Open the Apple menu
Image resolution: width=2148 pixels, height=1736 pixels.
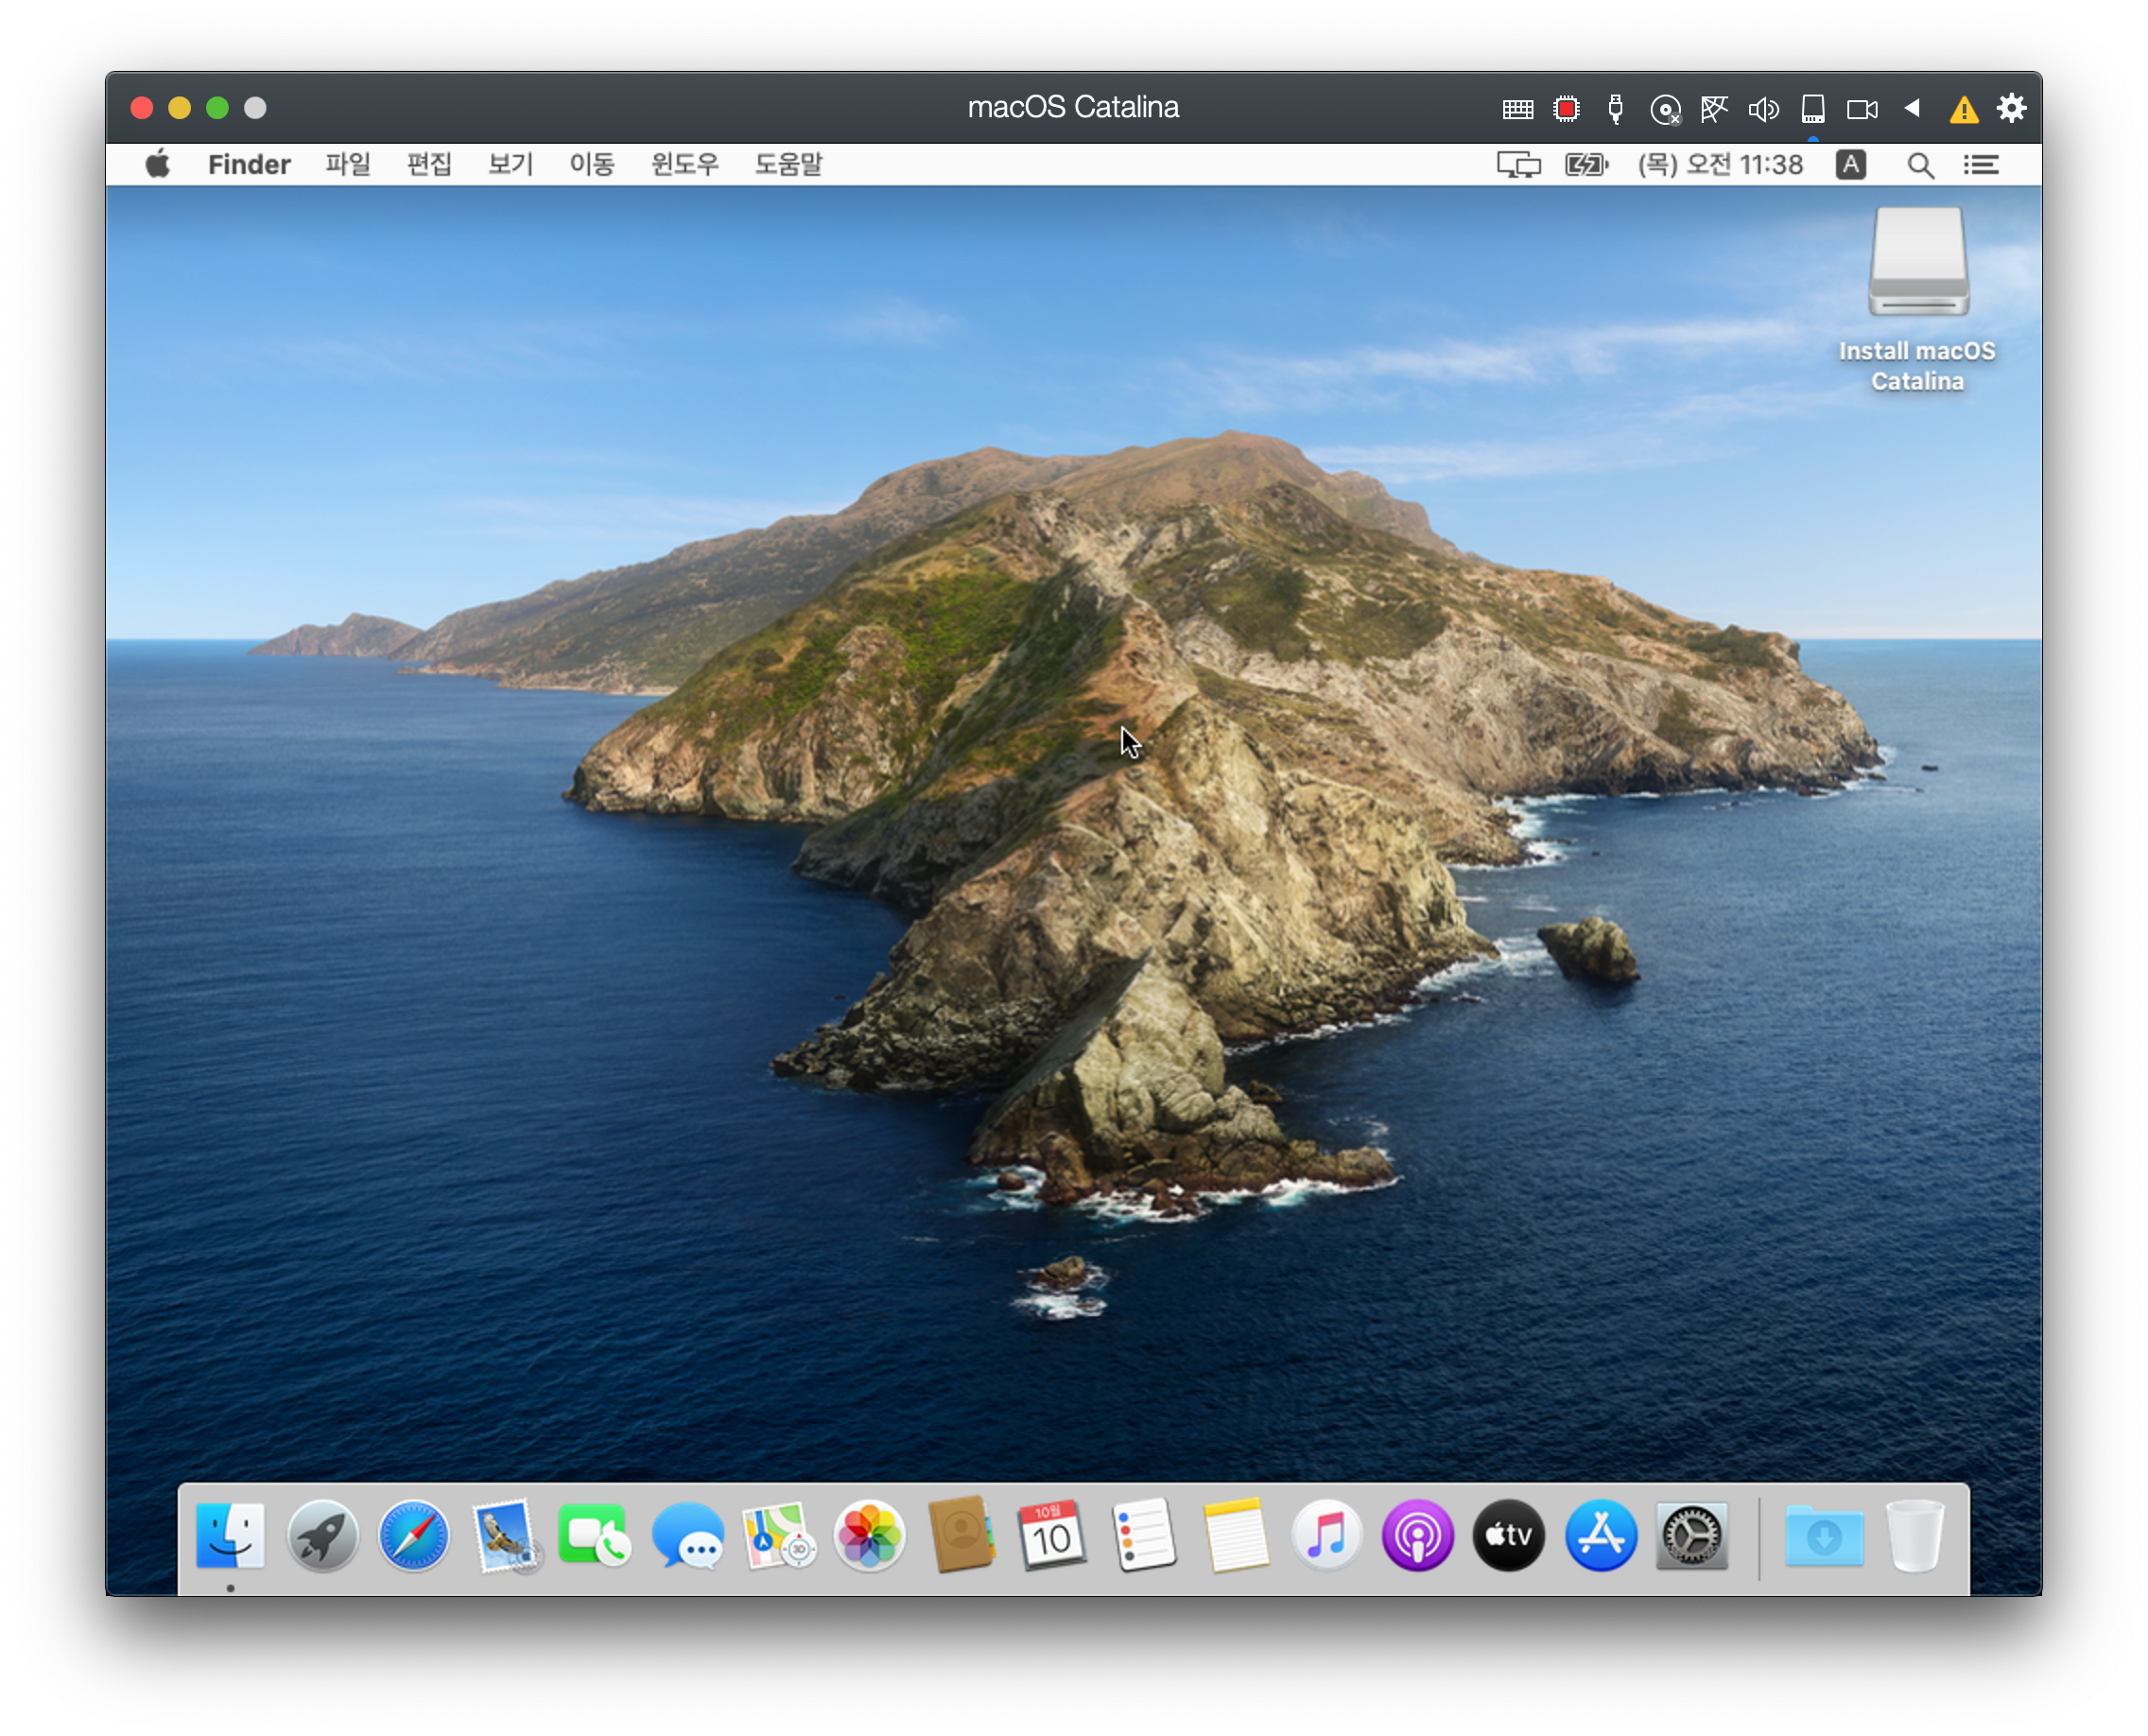(x=158, y=164)
